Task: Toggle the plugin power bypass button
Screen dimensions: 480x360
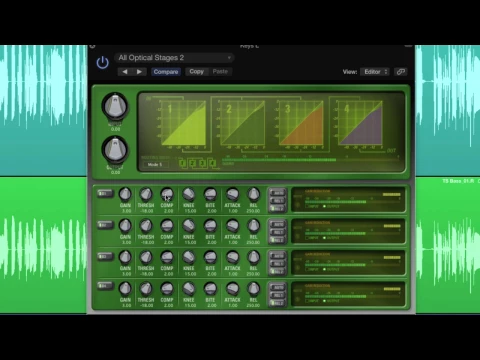Action: click(102, 63)
